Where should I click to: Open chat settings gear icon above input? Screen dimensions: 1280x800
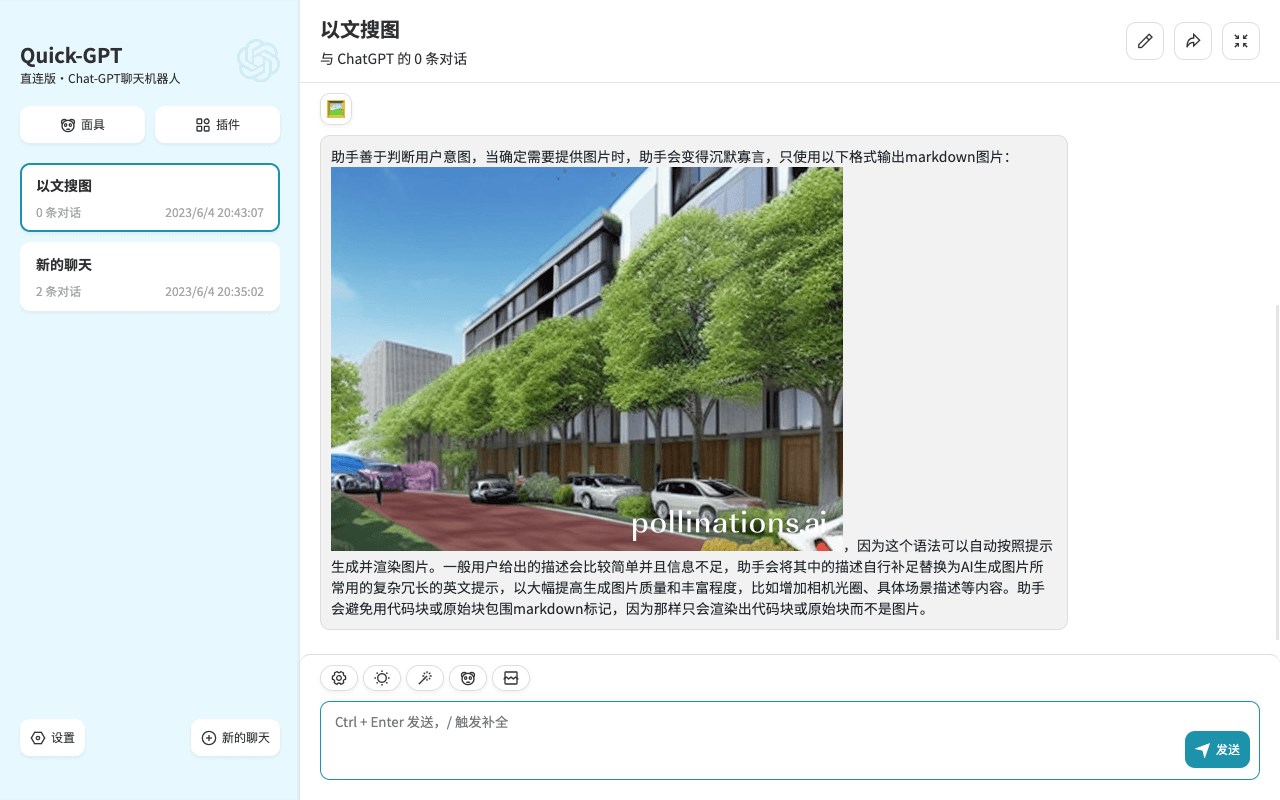339,678
